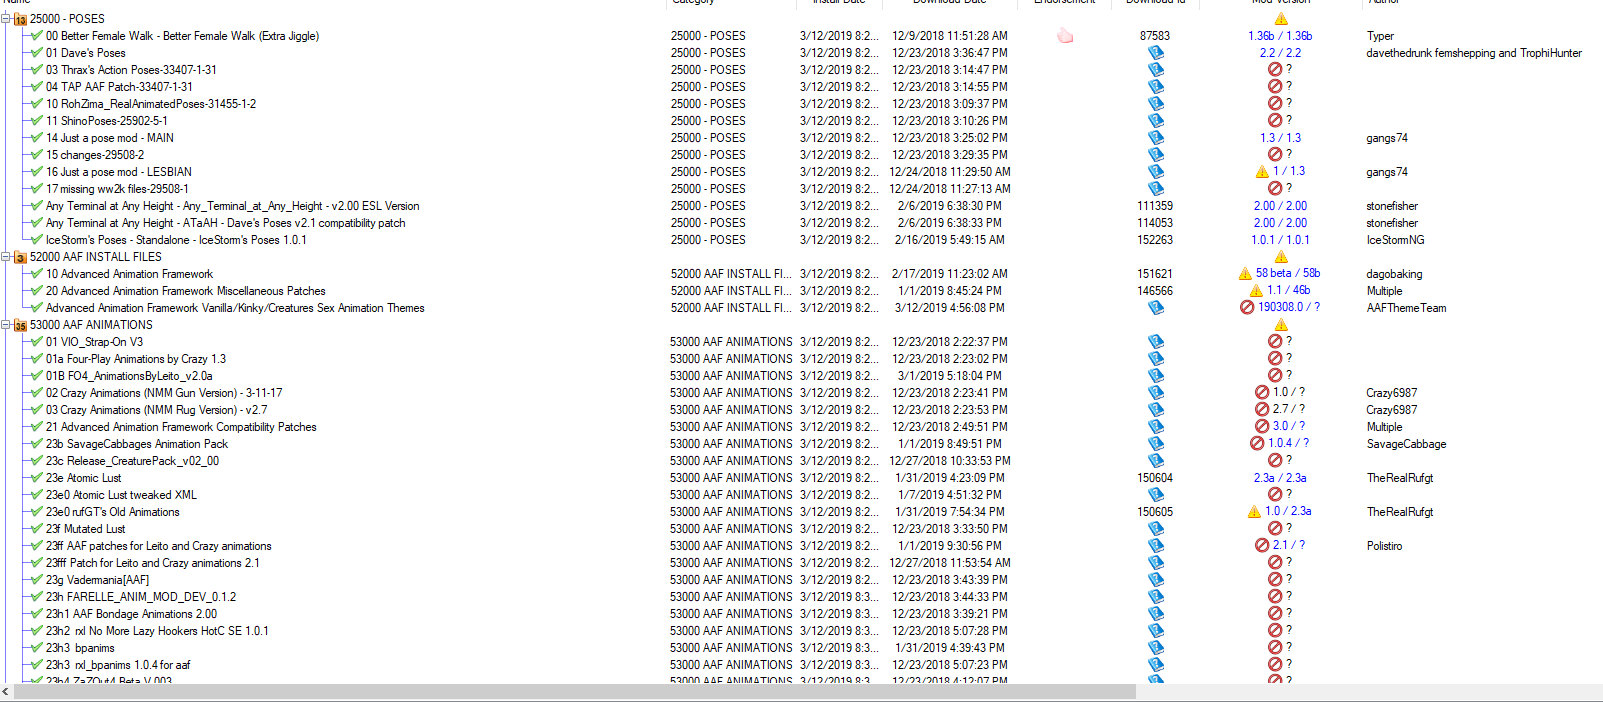This screenshot has height=702, width=1603.
Task: Click the info book icon for 23g Vadermania[AAF]
Action: click(x=1155, y=580)
